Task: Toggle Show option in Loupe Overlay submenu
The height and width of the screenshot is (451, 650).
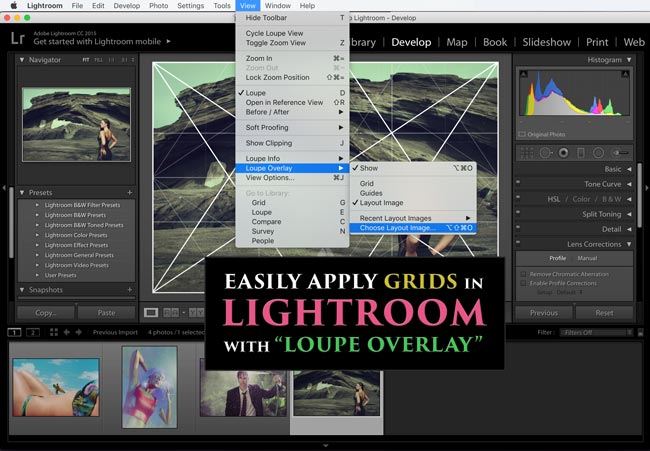Action: click(x=413, y=168)
